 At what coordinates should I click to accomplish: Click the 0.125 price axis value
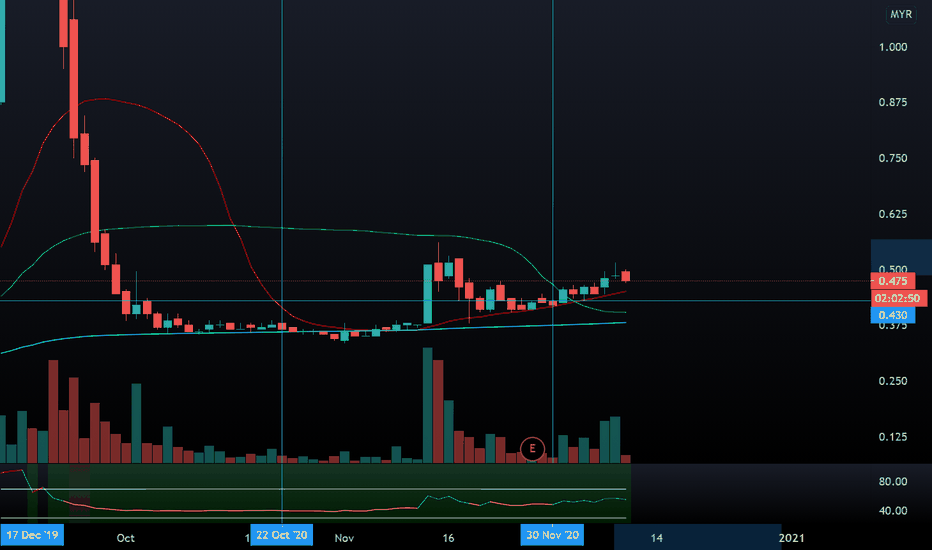pyautogui.click(x=893, y=437)
